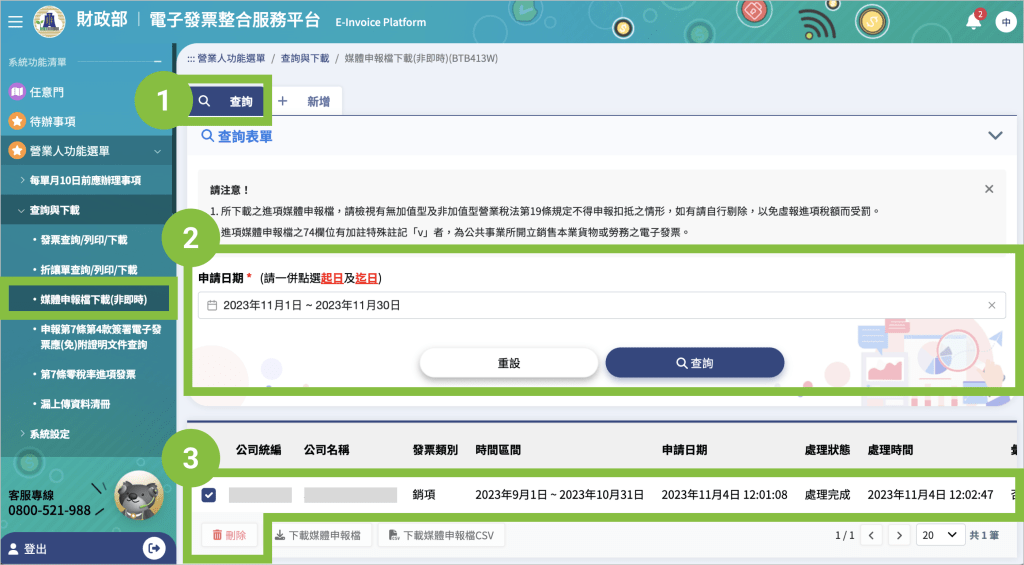Clear the date range with X icon
The width and height of the screenshot is (1024, 565).
click(991, 305)
